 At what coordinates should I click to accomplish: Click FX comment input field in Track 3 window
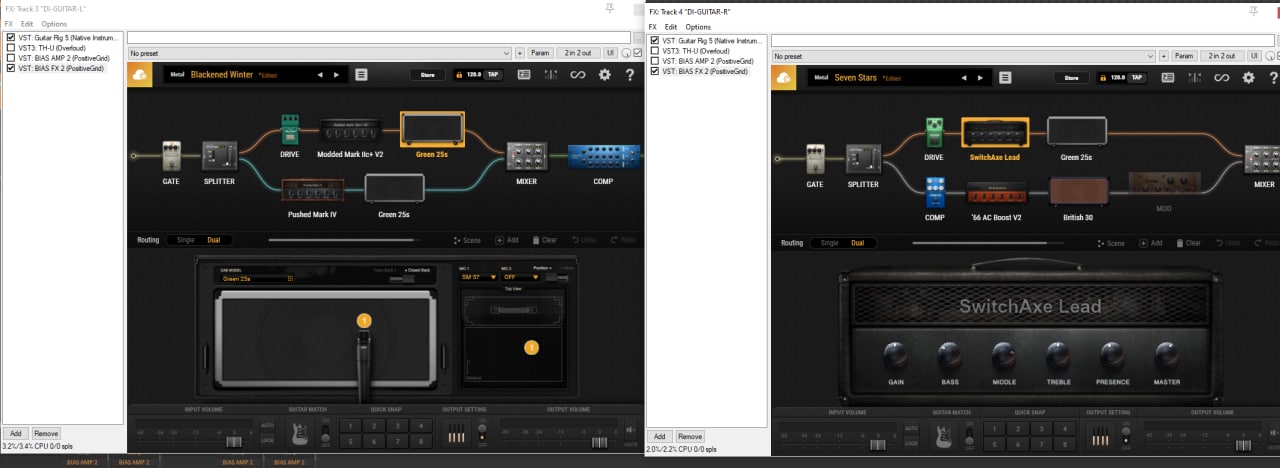[378, 37]
